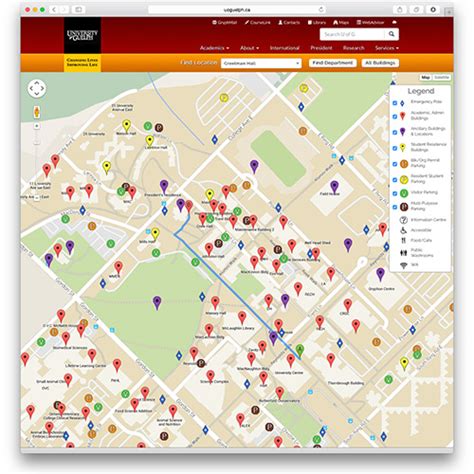Viewport: 474px width, 474px height.
Task: Click the green route endpoint marker
Action: 300,350
